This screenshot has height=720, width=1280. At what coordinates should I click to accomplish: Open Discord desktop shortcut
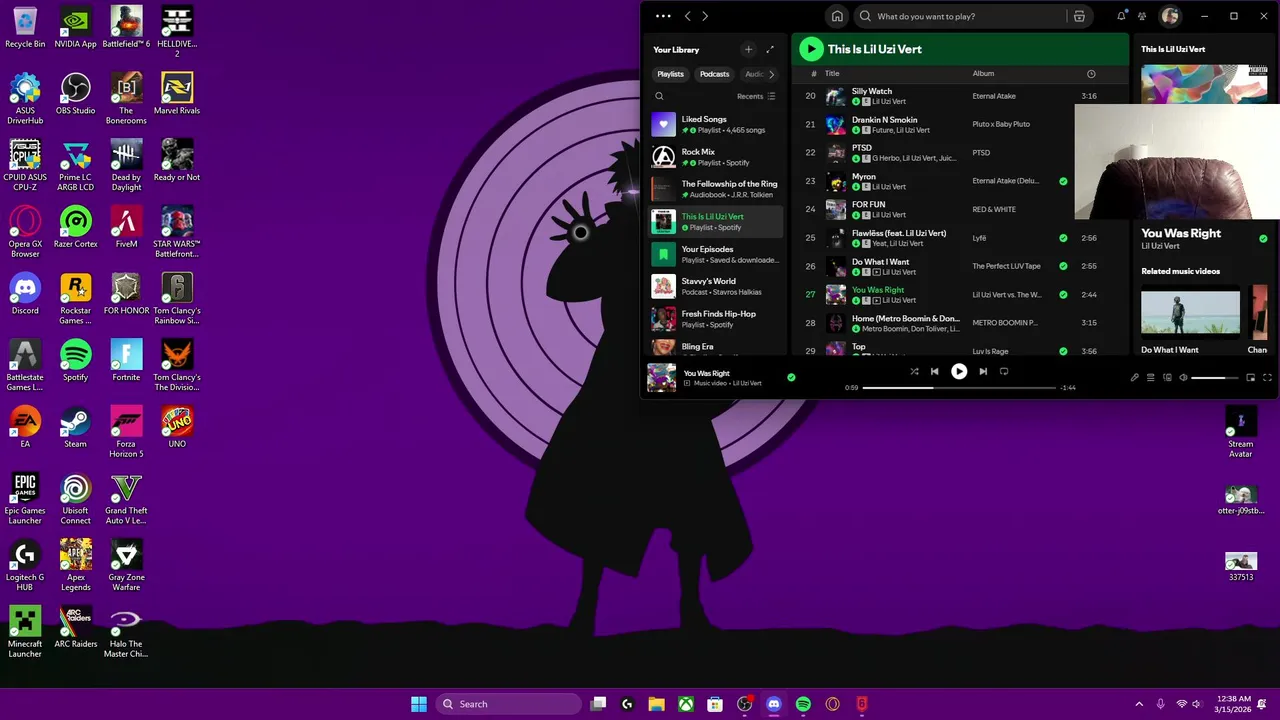25,294
